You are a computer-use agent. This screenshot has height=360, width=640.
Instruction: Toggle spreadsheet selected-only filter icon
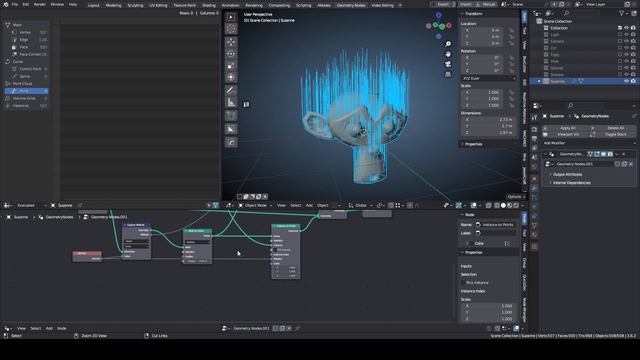209,205
